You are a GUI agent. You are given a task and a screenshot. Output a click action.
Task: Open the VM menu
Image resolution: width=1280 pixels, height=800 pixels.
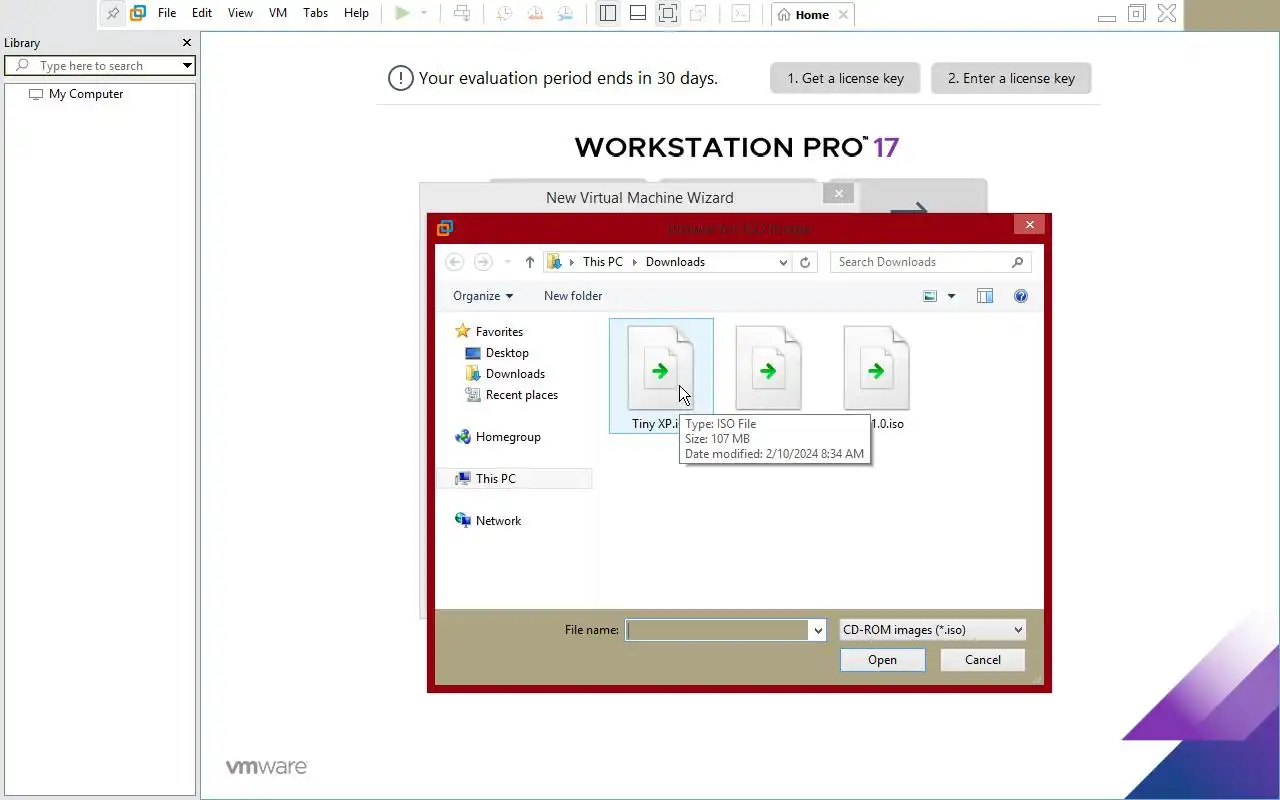(x=278, y=14)
